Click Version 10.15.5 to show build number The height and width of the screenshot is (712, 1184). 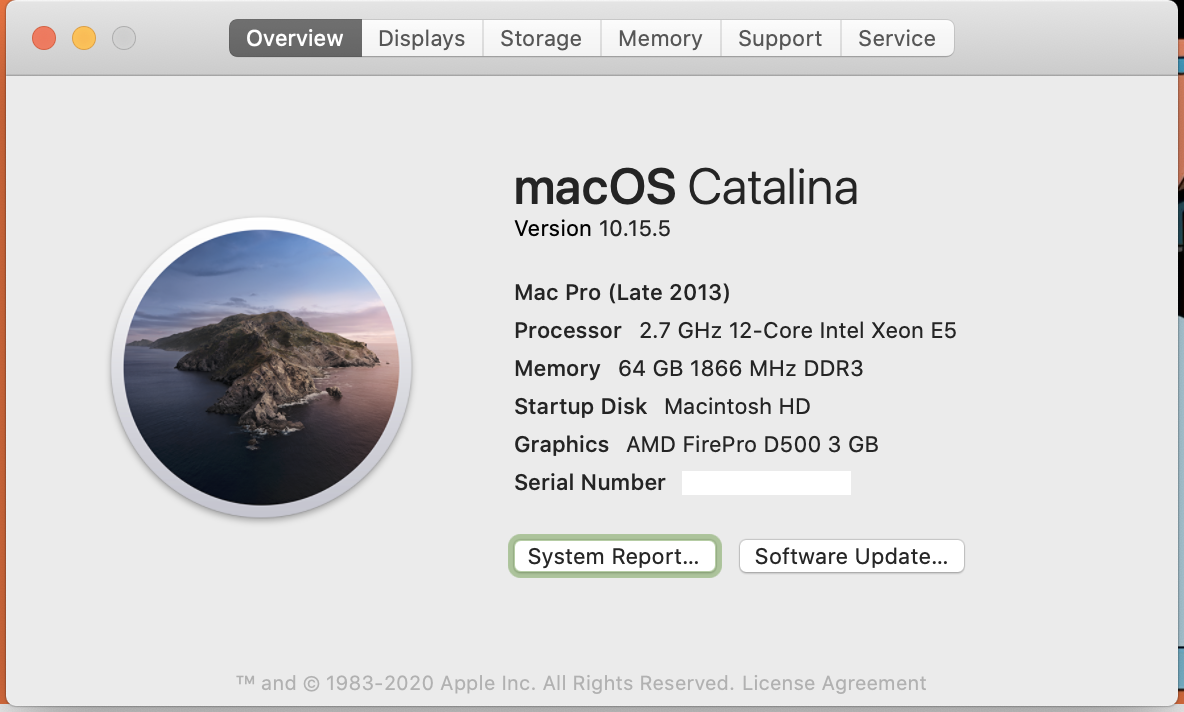tap(592, 228)
